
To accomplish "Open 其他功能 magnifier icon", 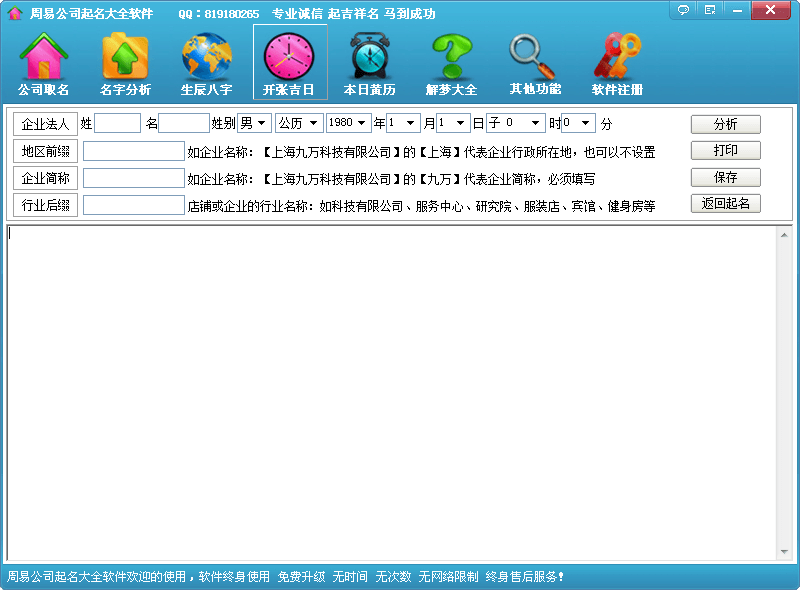I will pyautogui.click(x=534, y=59).
